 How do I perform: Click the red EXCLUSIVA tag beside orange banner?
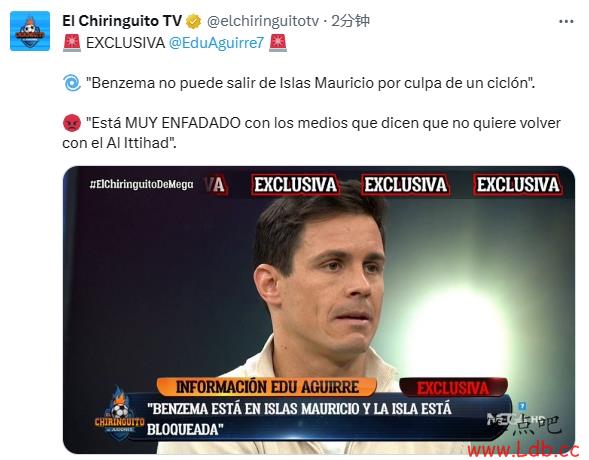[x=453, y=388]
